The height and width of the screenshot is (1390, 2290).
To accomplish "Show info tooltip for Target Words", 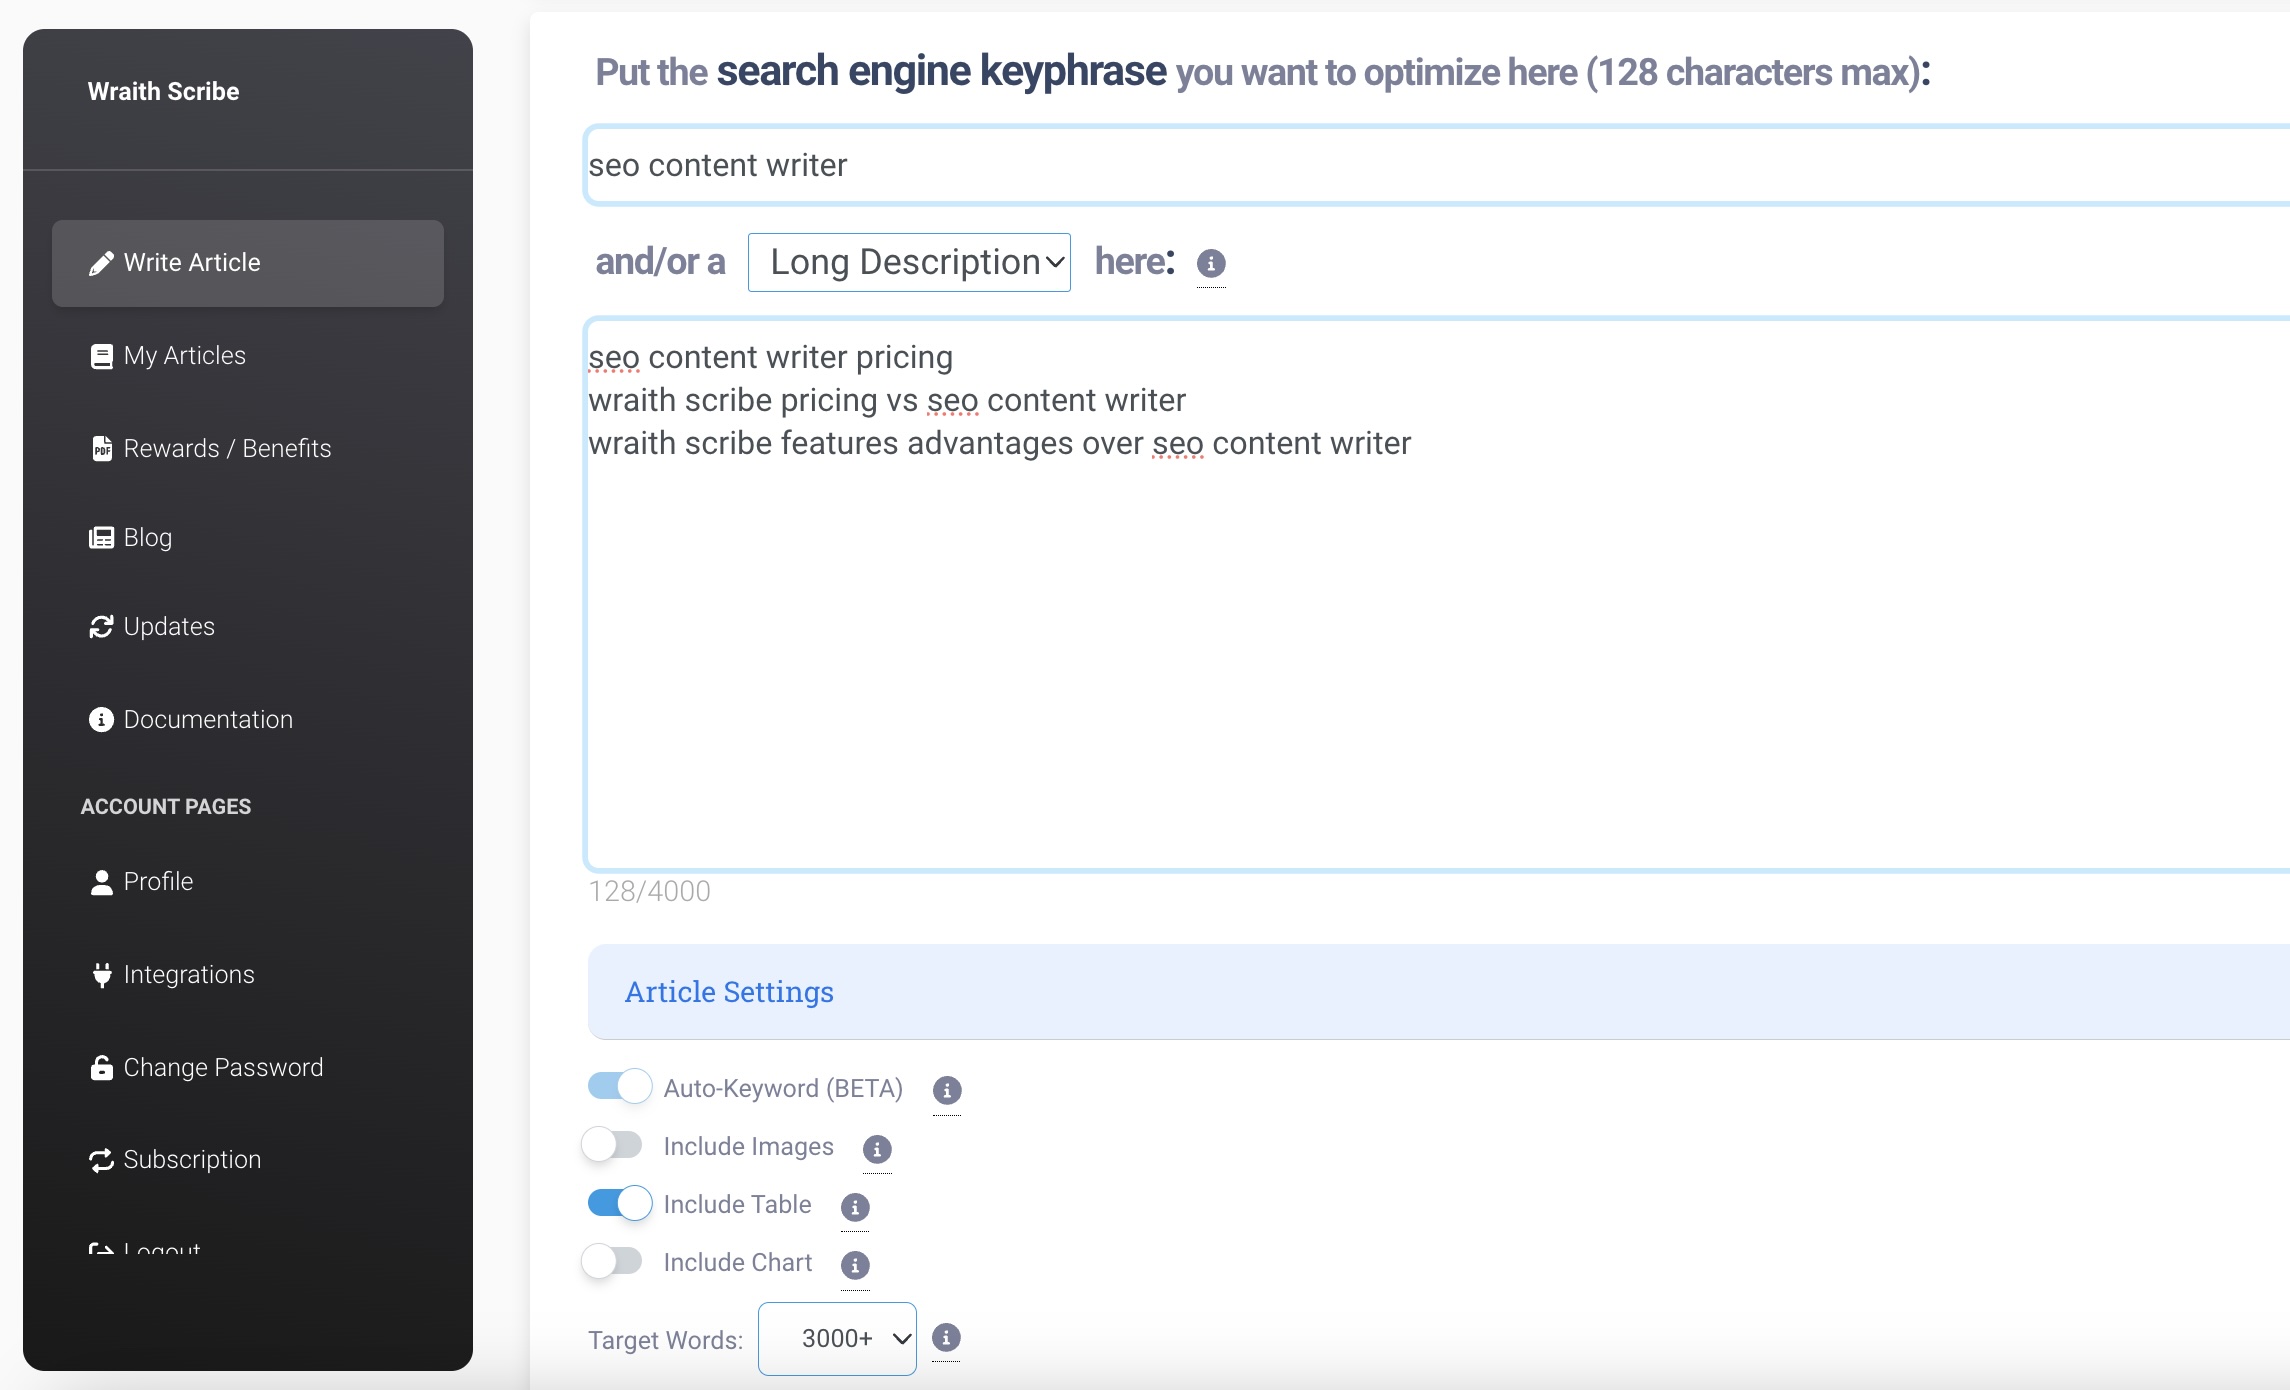I will tap(946, 1338).
